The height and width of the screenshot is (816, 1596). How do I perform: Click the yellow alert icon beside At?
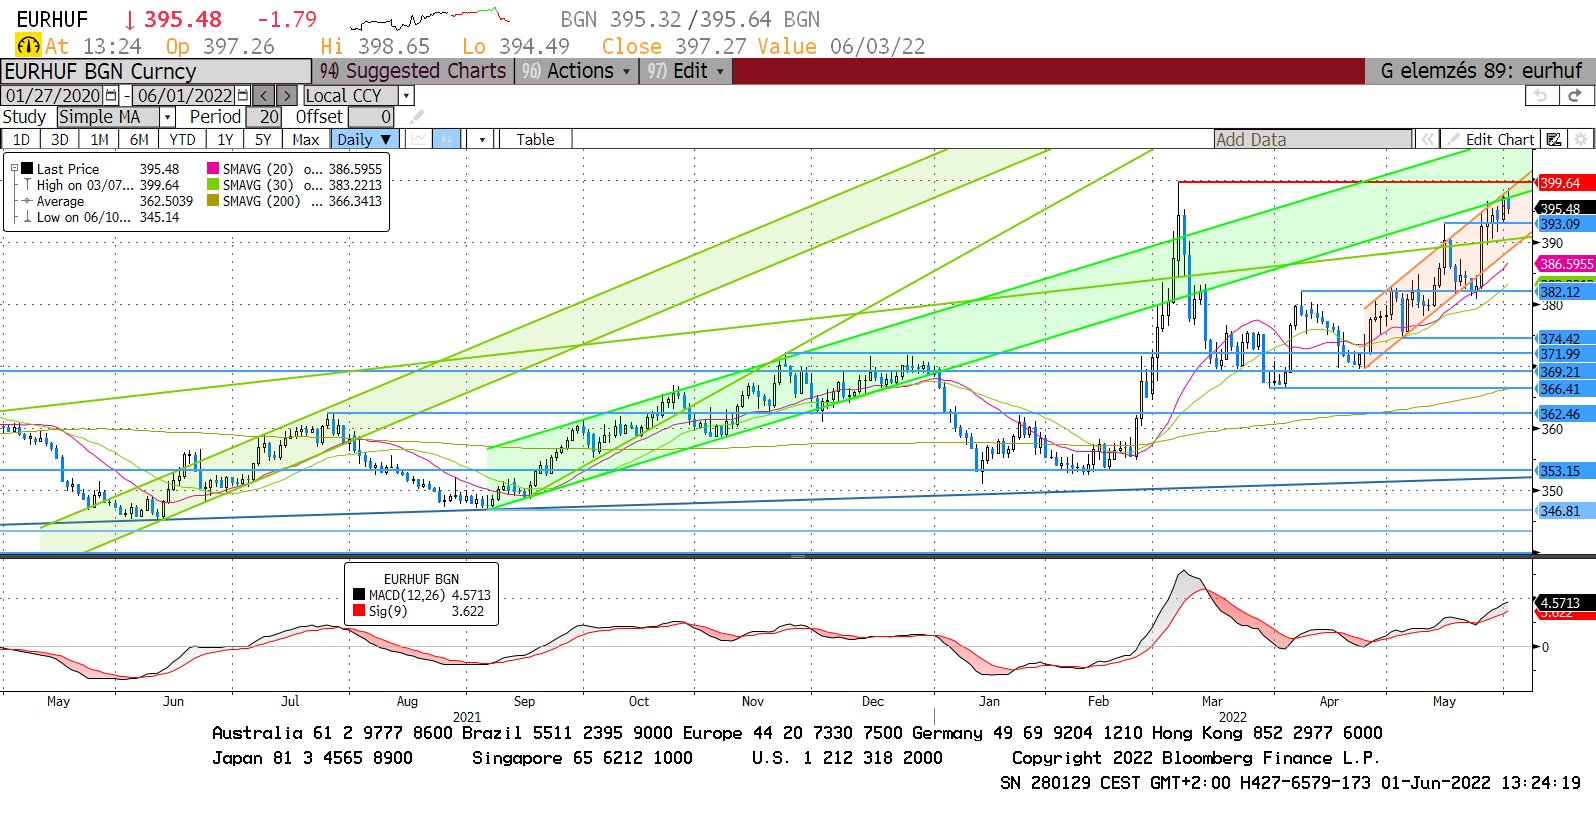coord(28,46)
